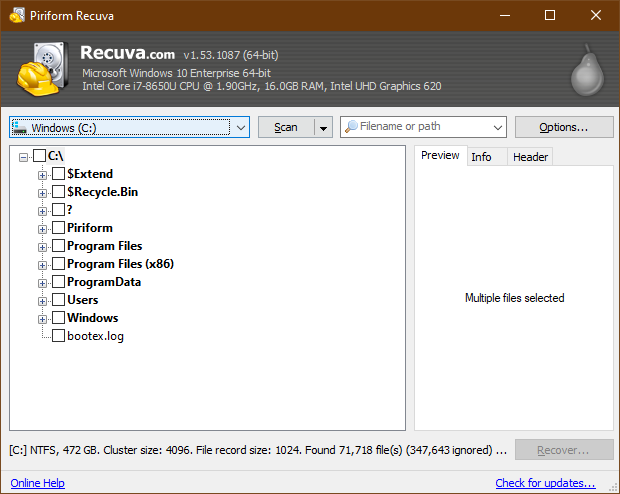This screenshot has height=494, width=620.
Task: Click into the Filename or path field
Action: [x=425, y=127]
